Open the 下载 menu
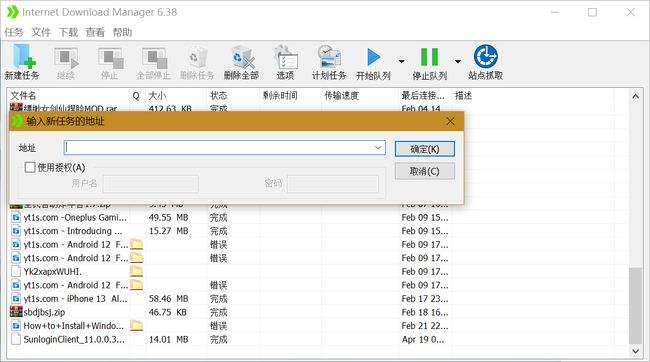Screen dimensions: 650x362 [68, 32]
